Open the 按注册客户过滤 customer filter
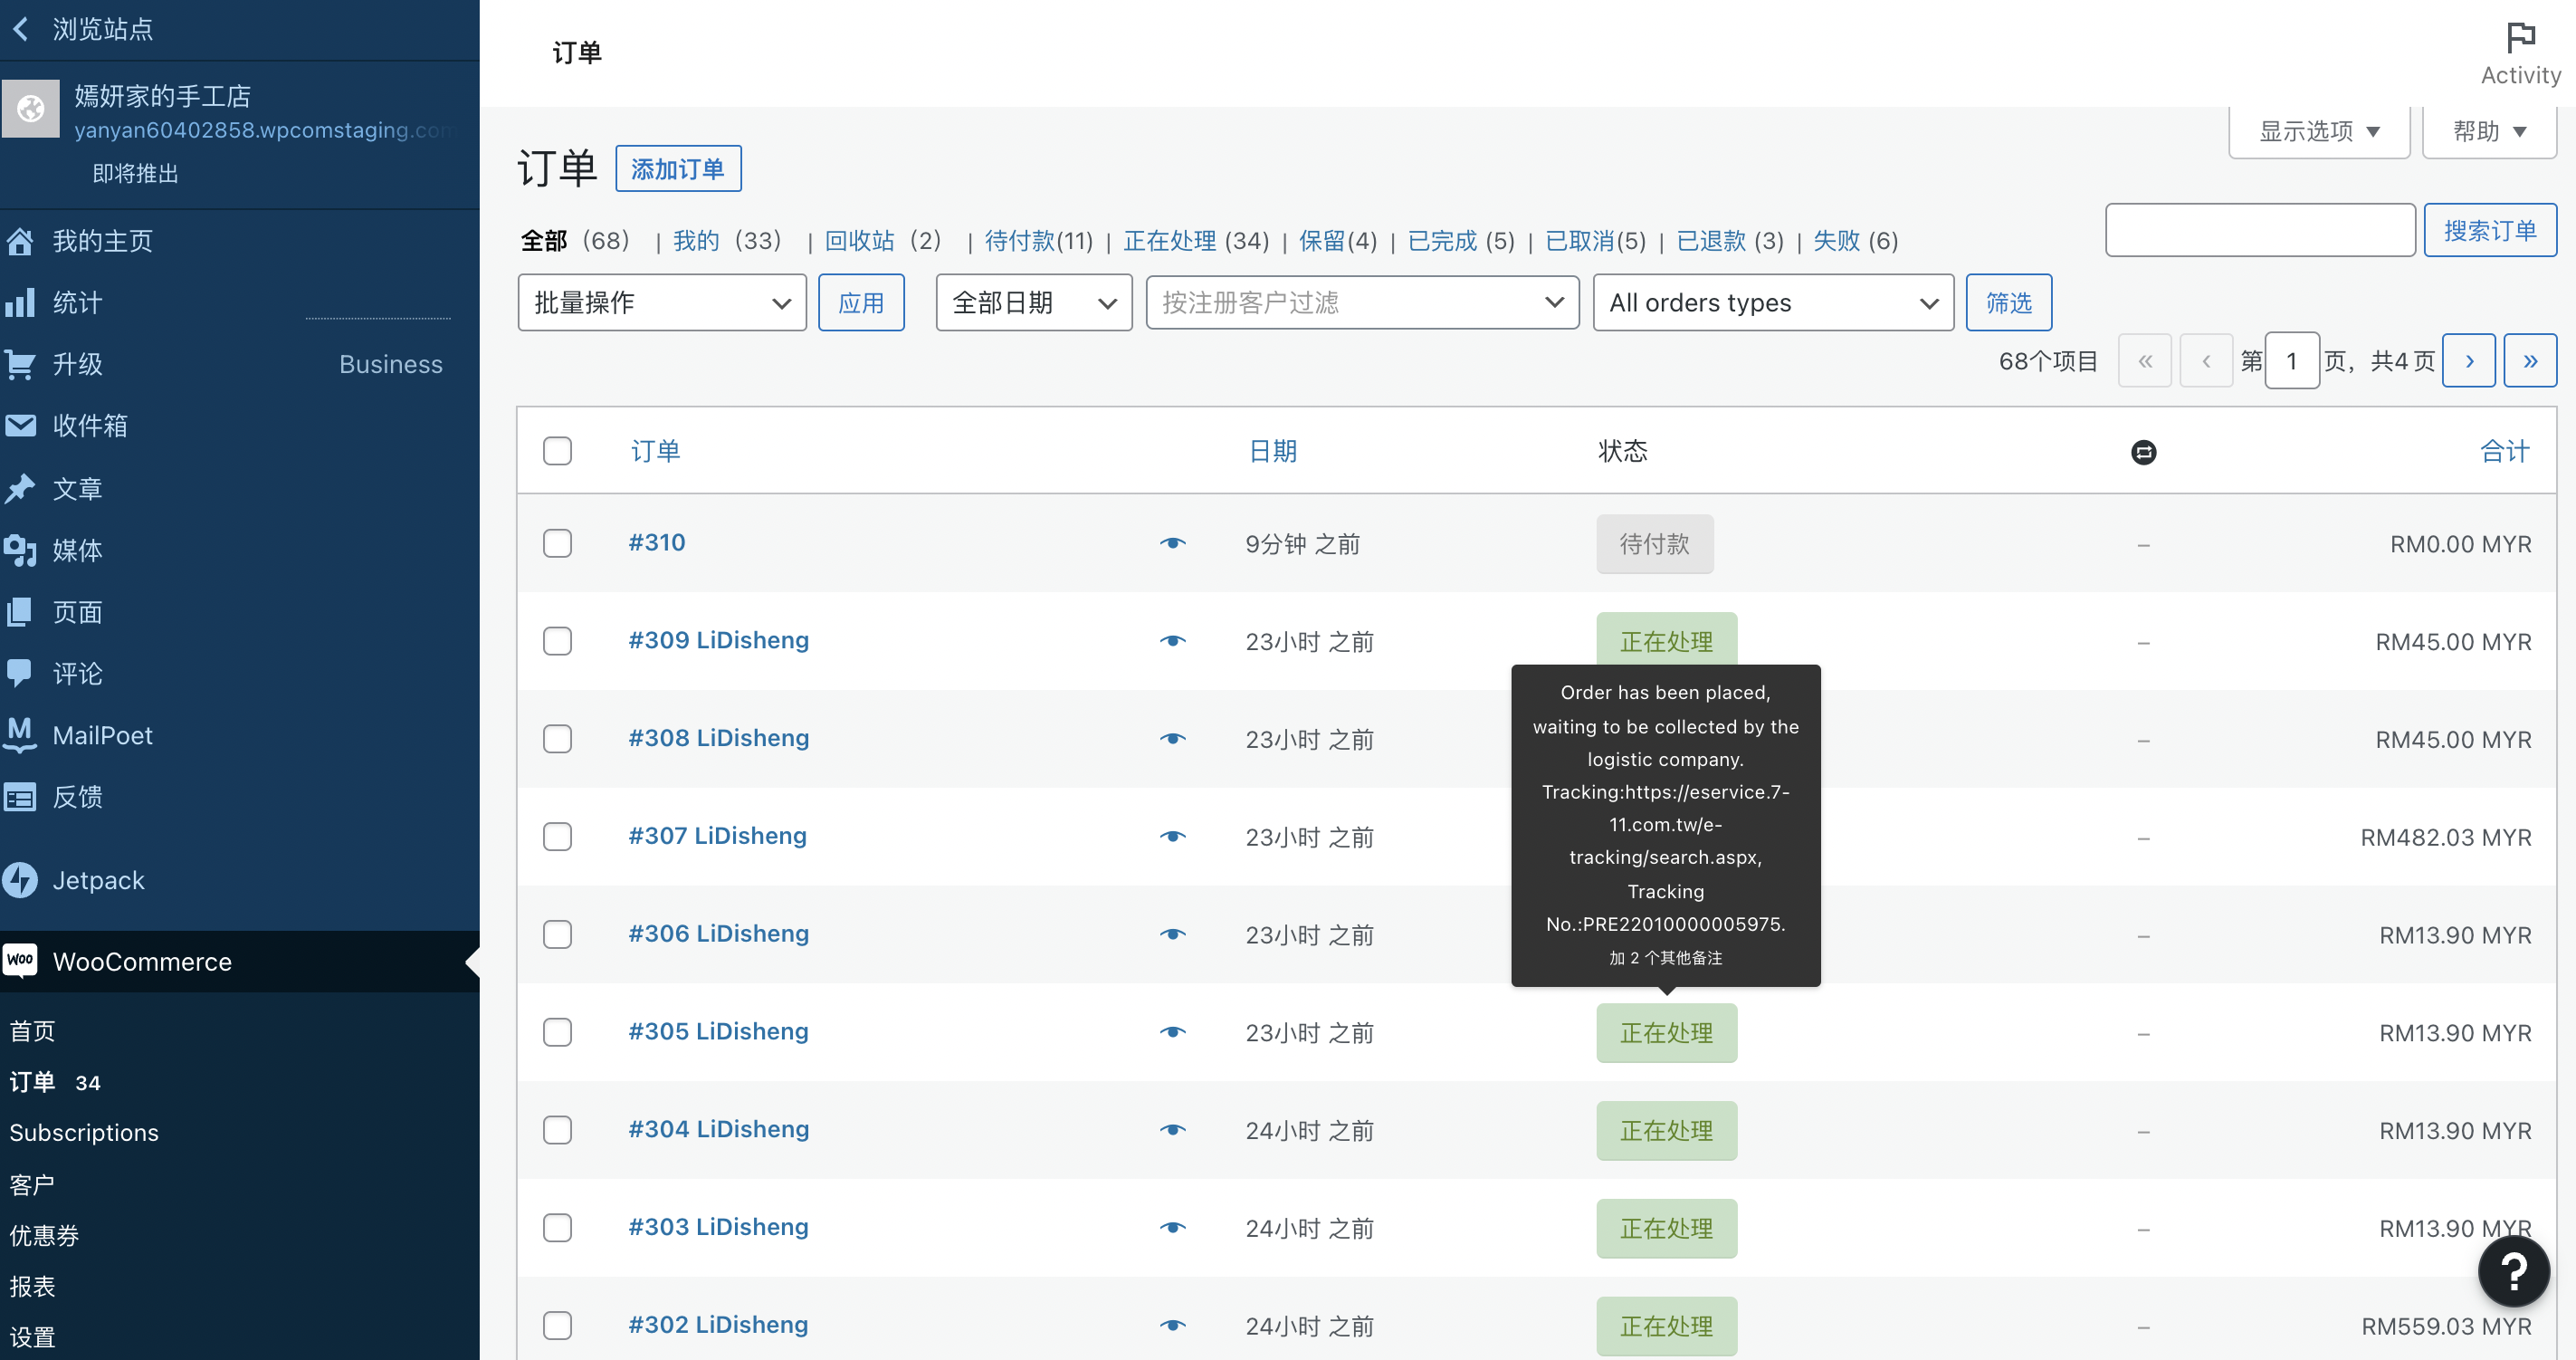2576x1360 pixels. tap(1362, 302)
